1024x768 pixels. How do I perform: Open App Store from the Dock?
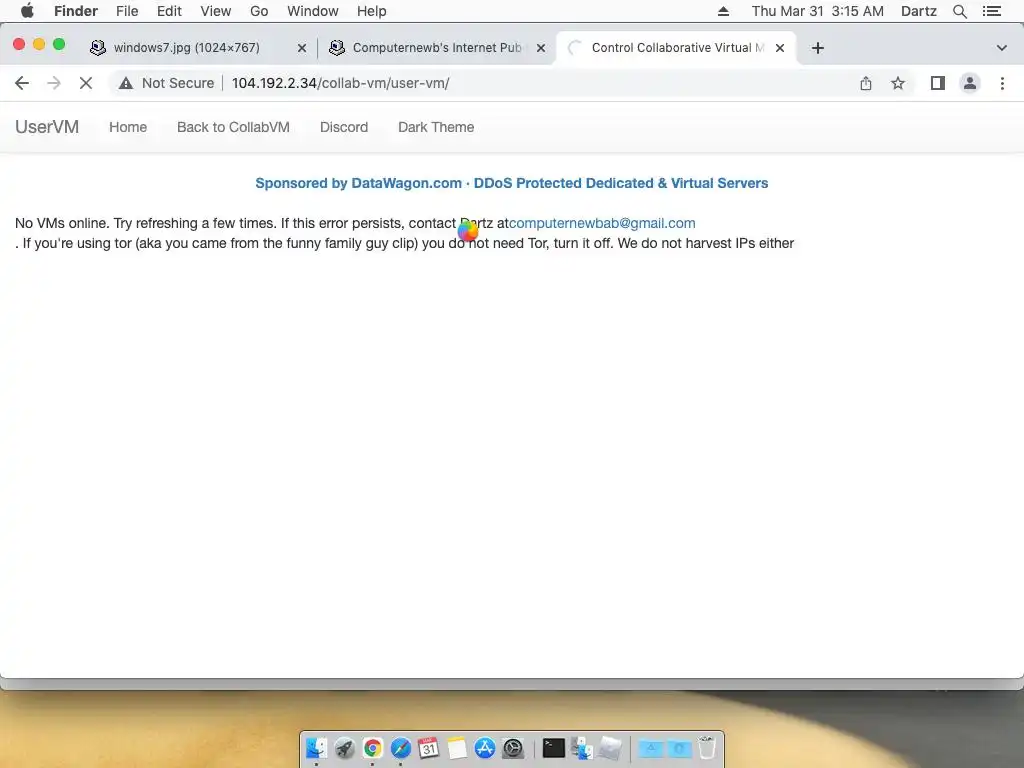tap(485, 748)
